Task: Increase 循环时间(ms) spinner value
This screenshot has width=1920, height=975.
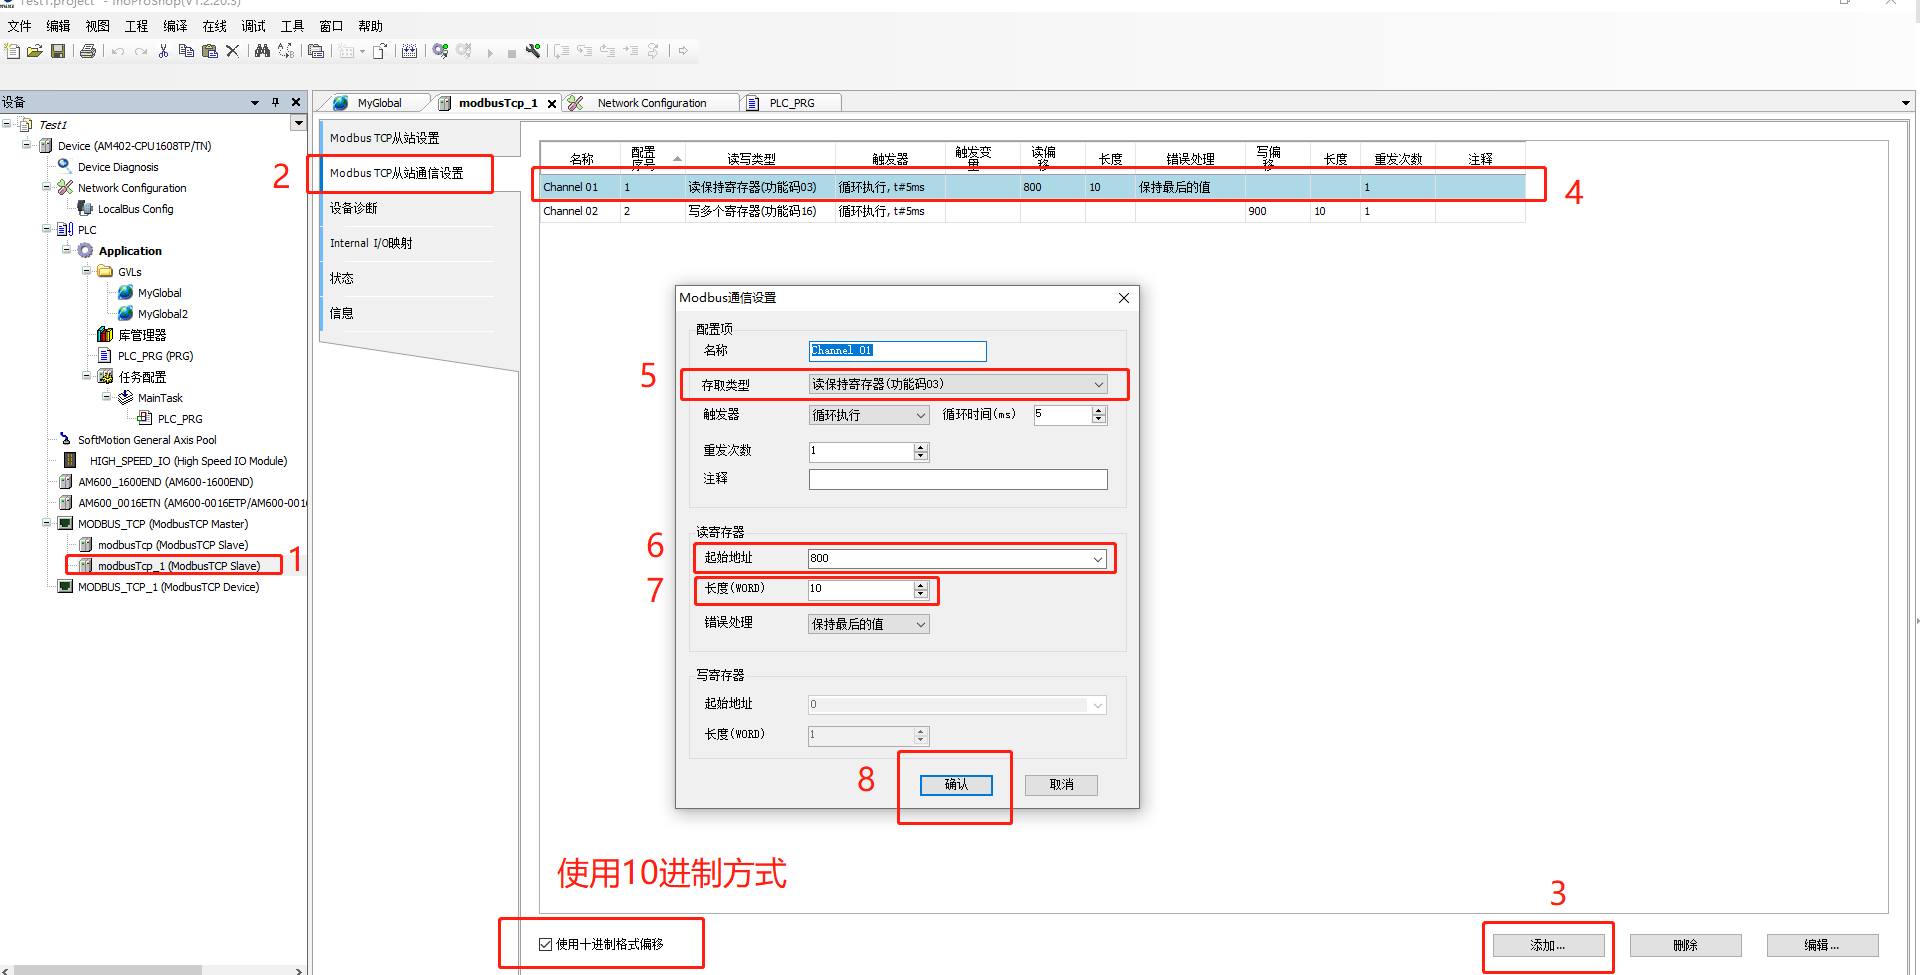Action: tap(1099, 410)
